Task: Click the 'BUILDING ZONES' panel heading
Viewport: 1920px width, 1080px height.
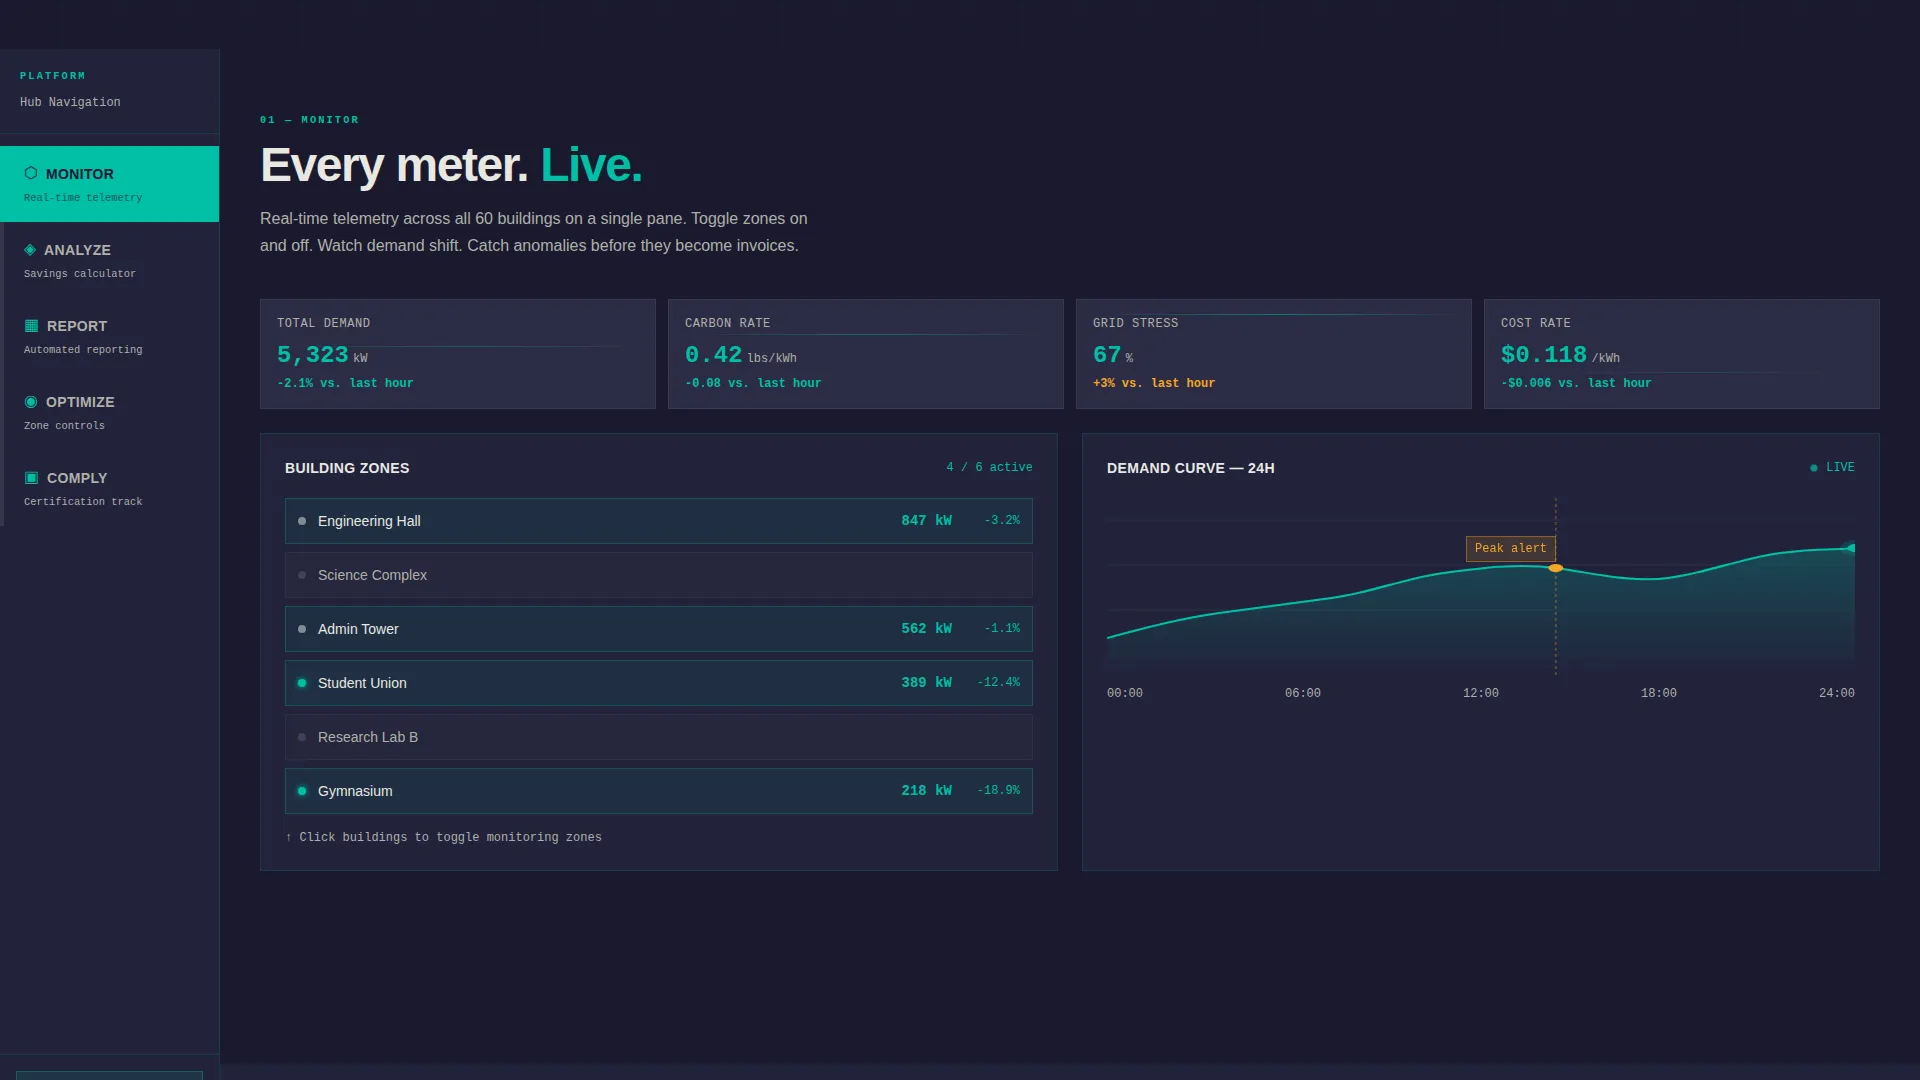Action: [x=347, y=468]
